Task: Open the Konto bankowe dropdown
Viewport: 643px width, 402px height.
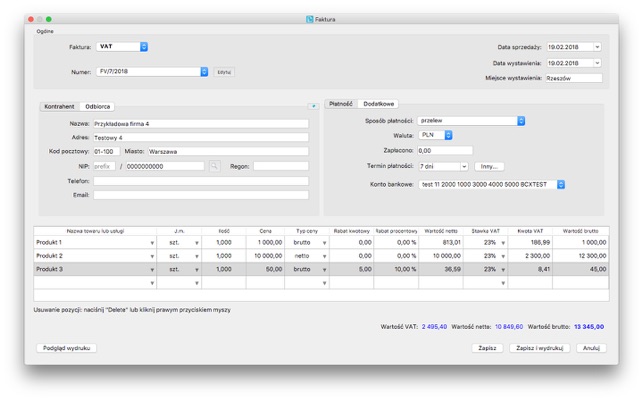Action: [561, 185]
